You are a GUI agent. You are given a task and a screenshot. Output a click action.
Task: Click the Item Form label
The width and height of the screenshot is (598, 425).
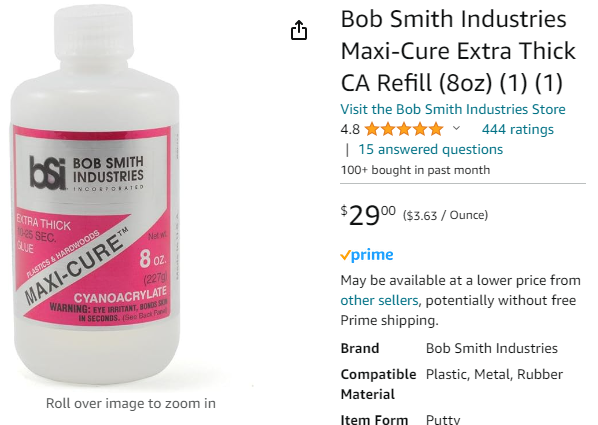(374, 419)
